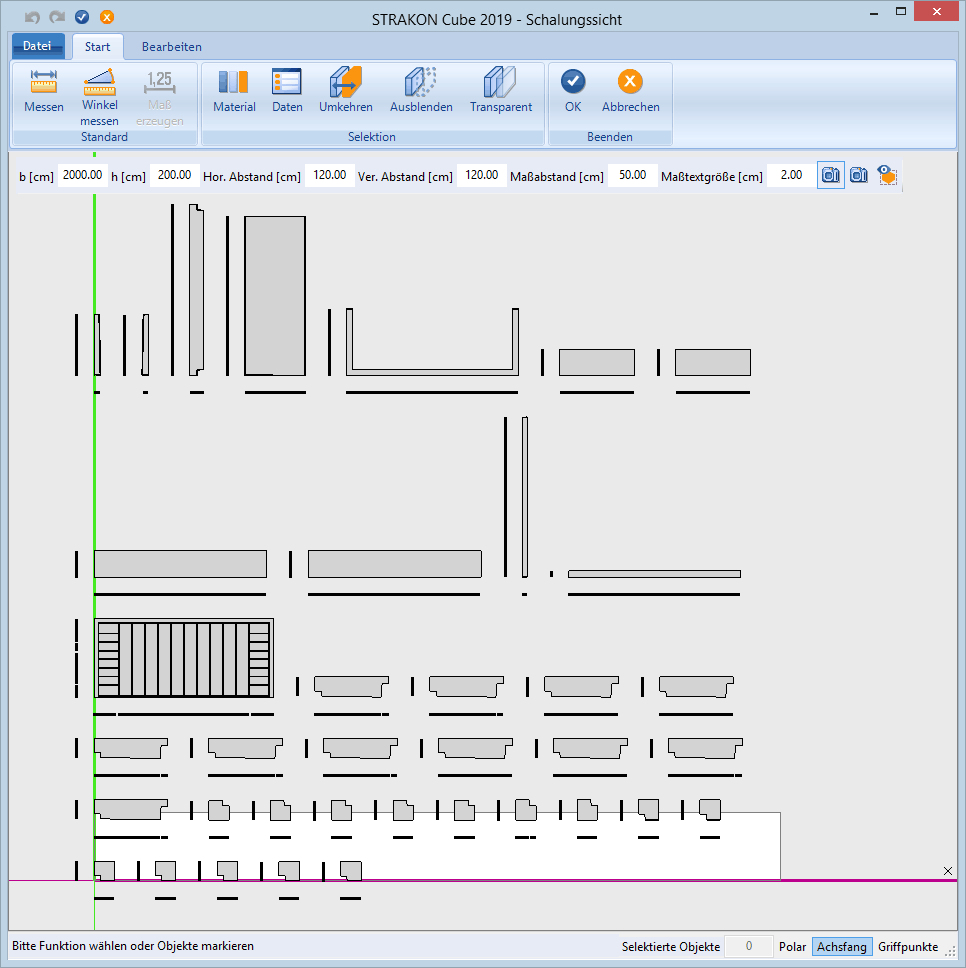Open the Material selection tool
966x968 pixels.
coord(234,91)
